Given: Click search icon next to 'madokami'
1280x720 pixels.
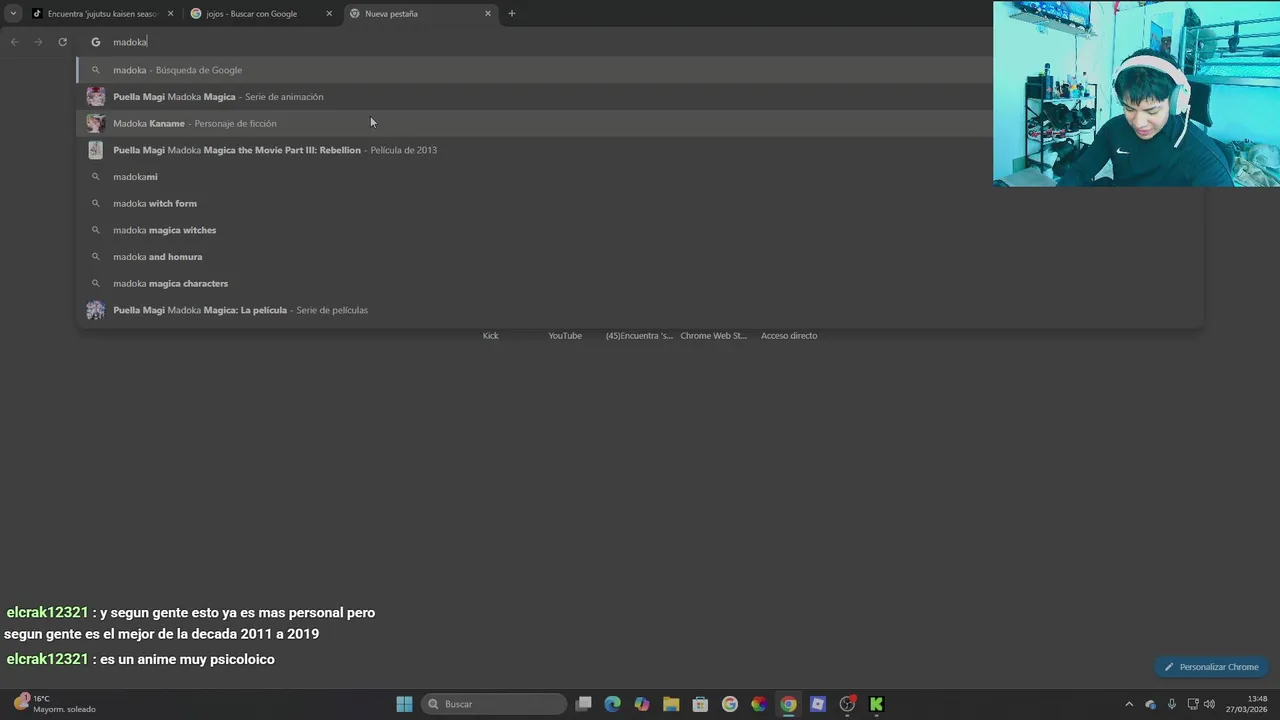Looking at the screenshot, I should [96, 177].
